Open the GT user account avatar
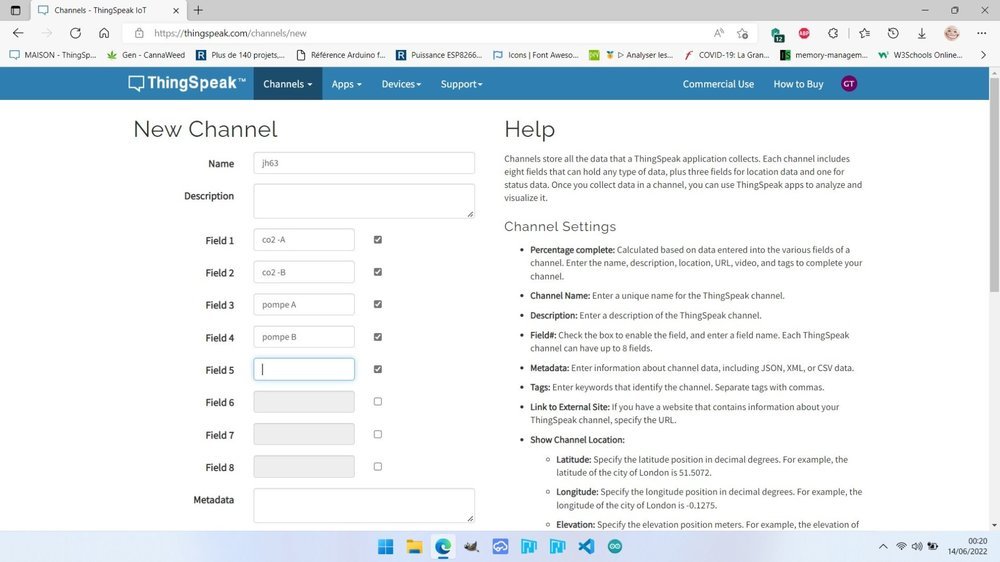1000x562 pixels. pyautogui.click(x=849, y=84)
